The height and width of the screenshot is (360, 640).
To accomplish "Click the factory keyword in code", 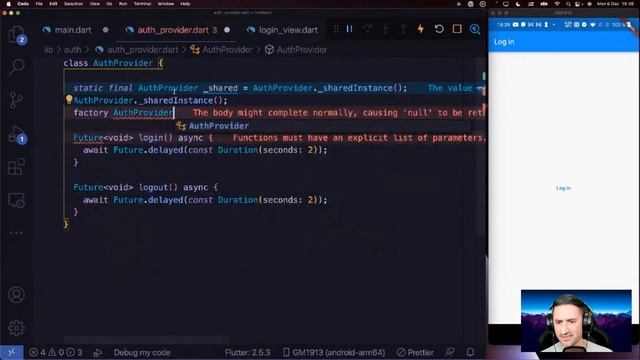I will click(91, 113).
